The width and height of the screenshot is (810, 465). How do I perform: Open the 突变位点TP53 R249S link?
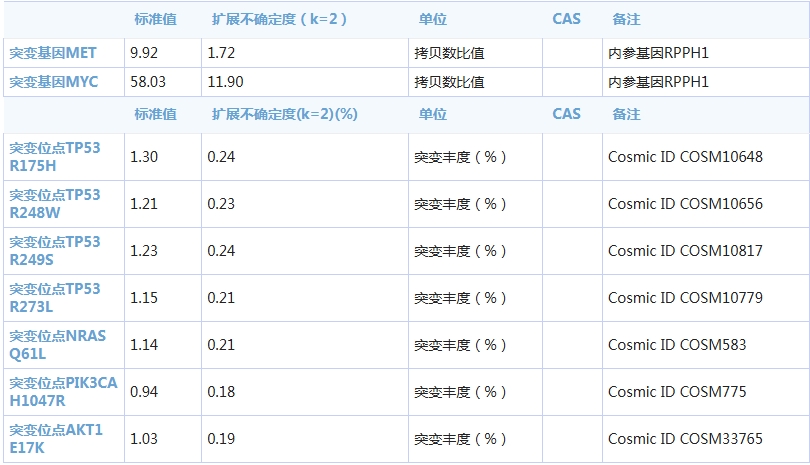tap(55, 251)
